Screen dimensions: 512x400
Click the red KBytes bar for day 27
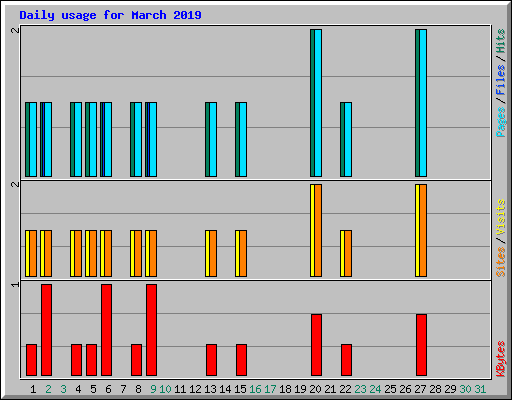pos(421,345)
